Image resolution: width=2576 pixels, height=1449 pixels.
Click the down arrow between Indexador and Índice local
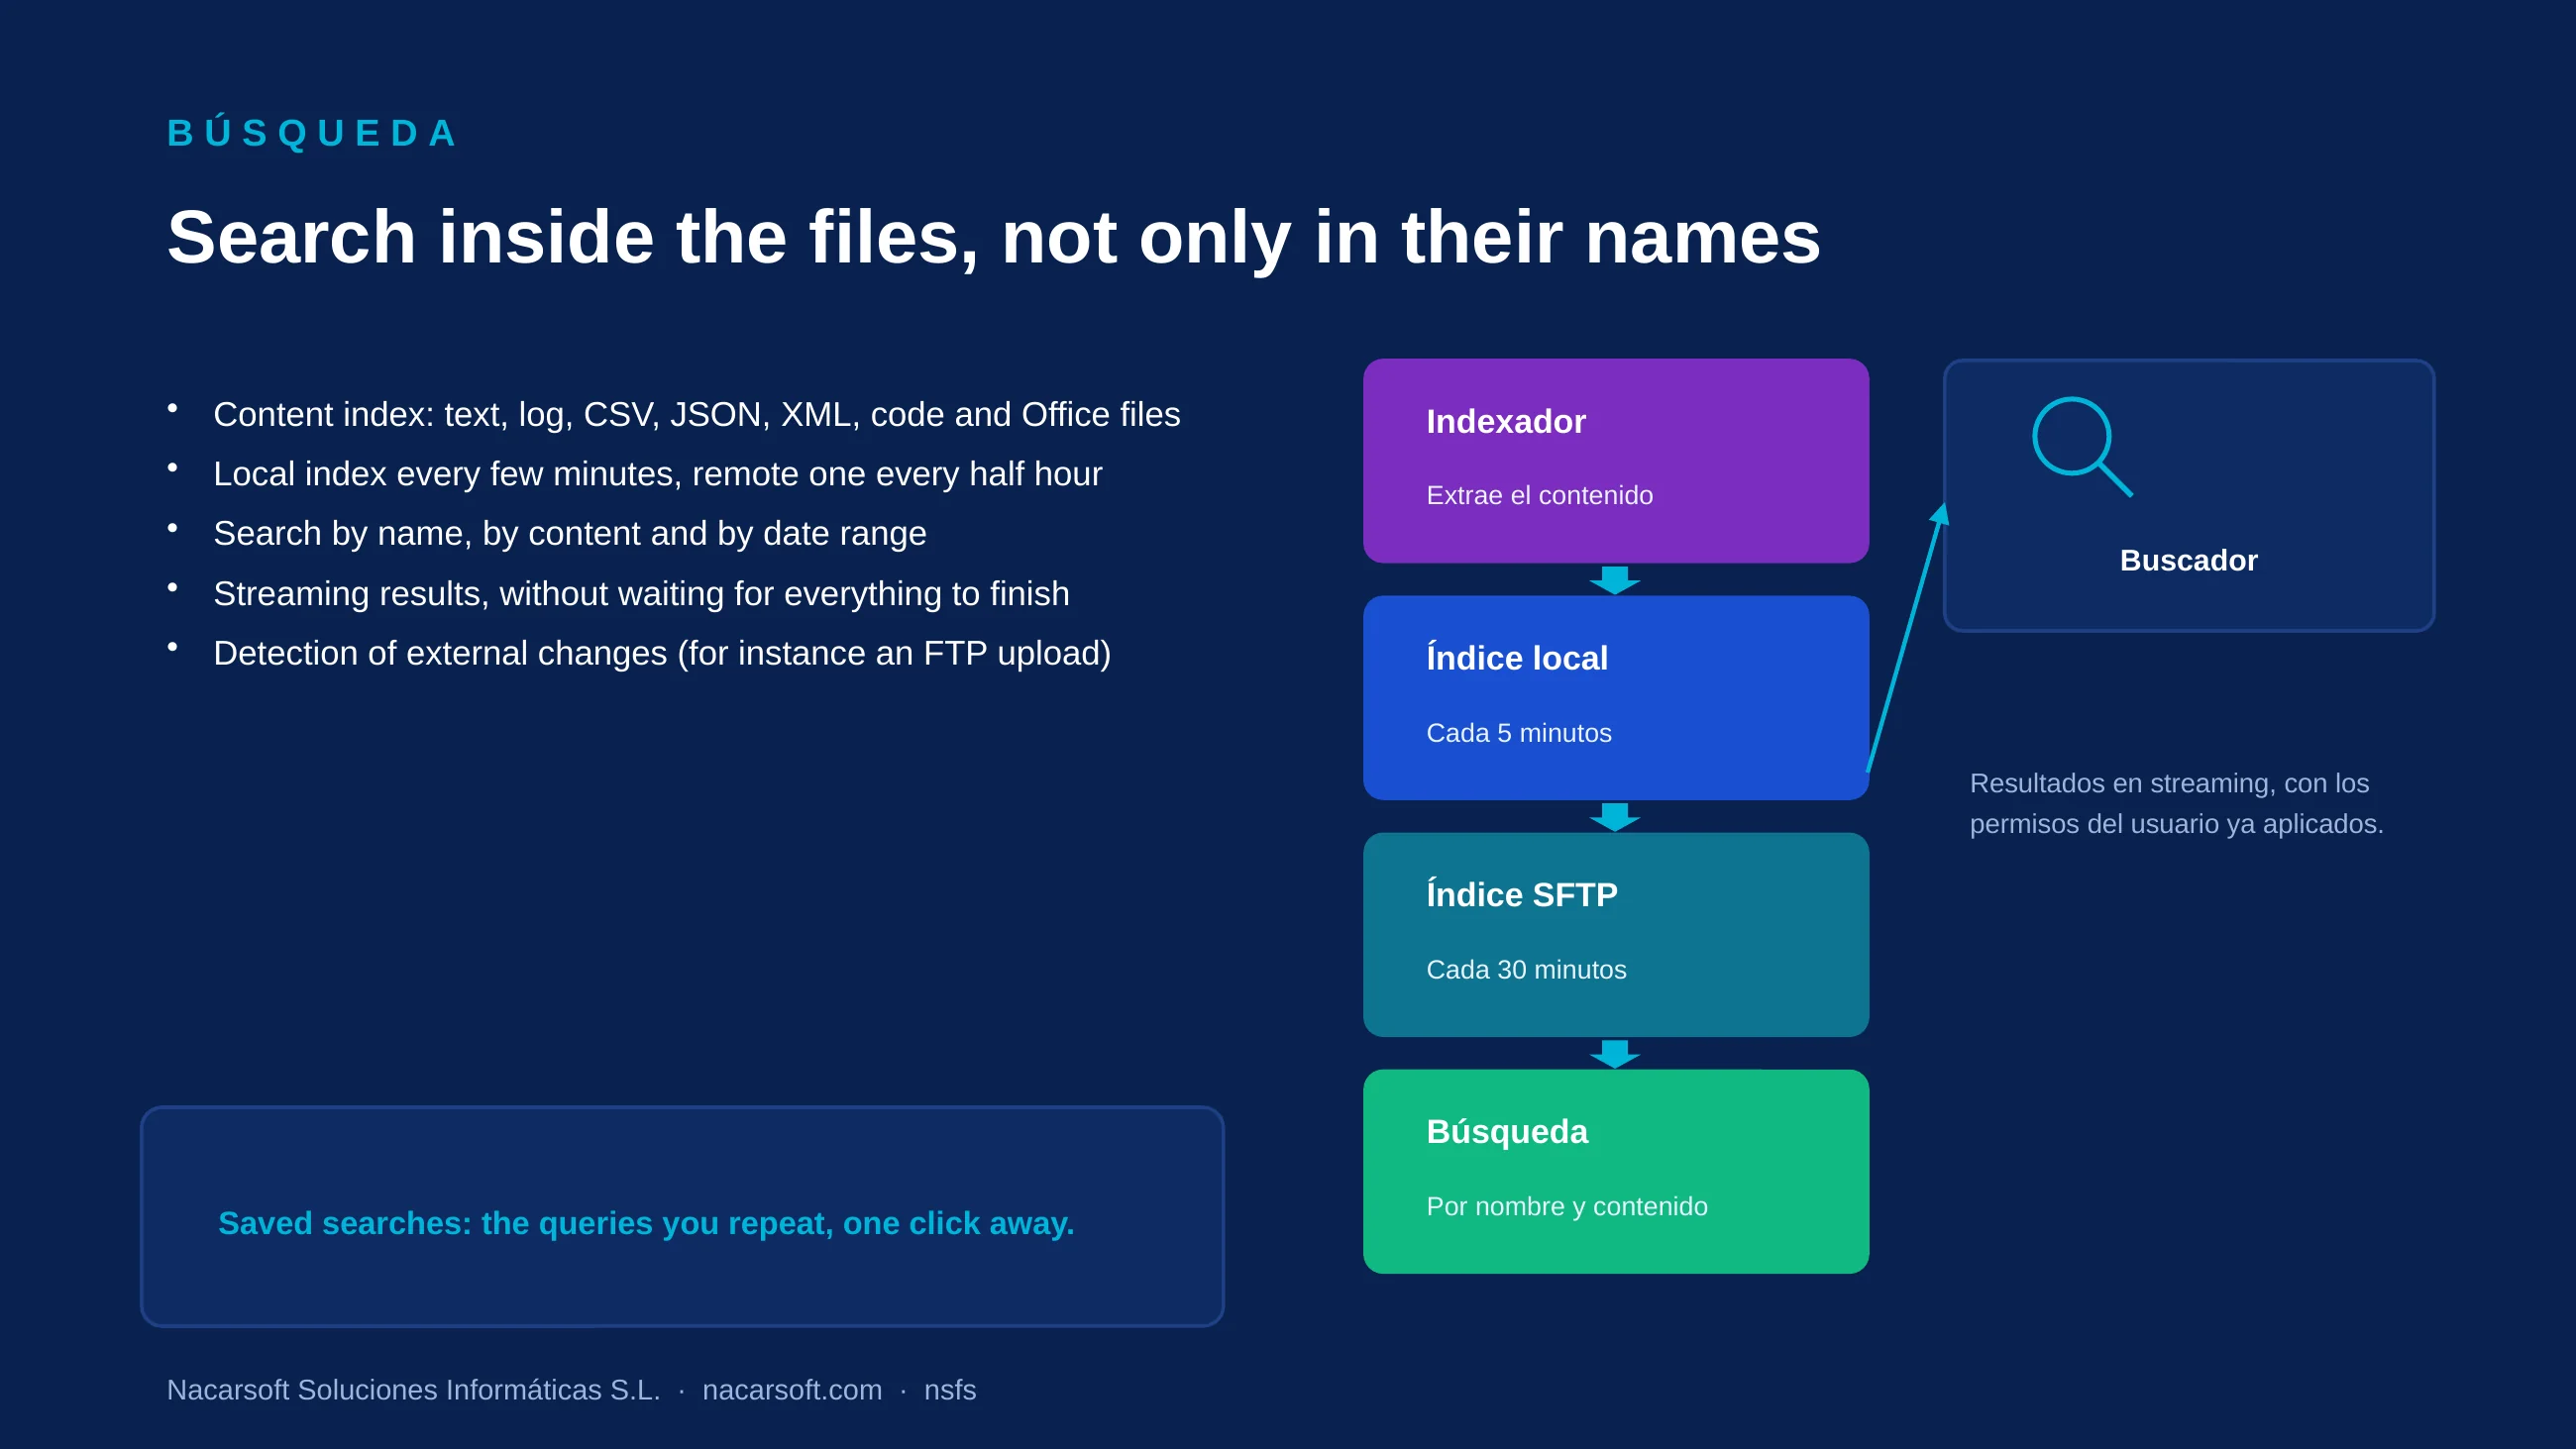(x=1615, y=580)
